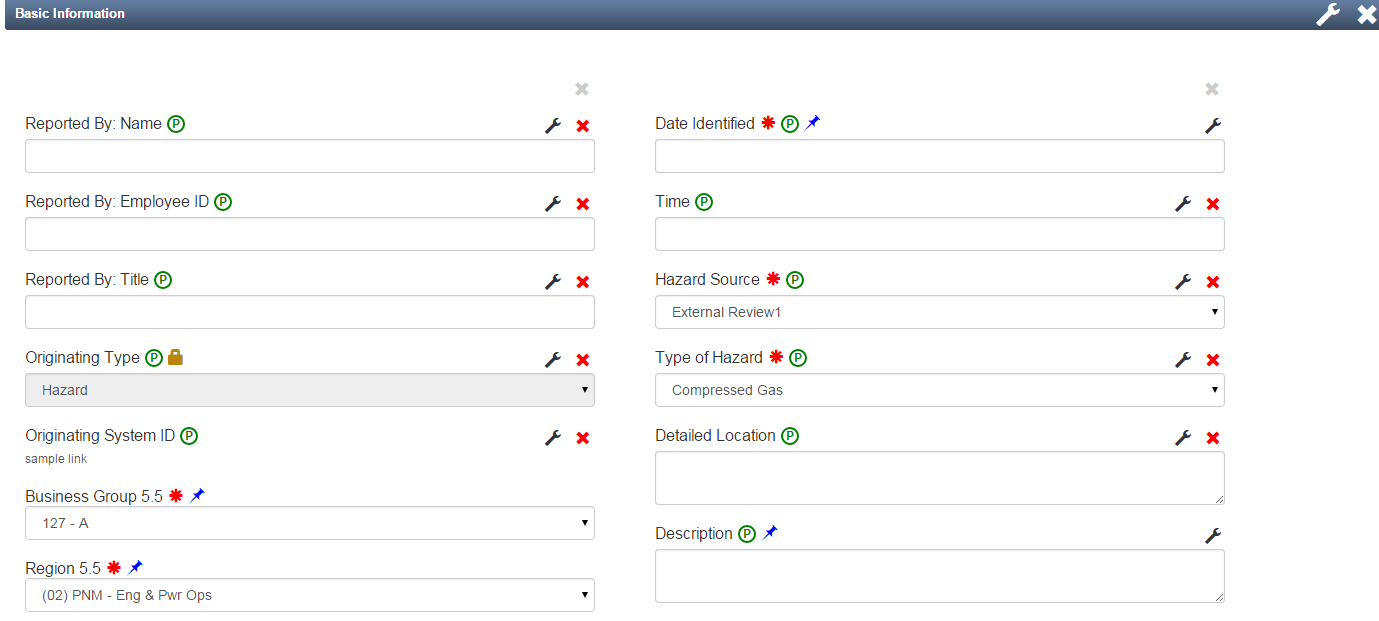Click the wrench icon for Description

click(x=1213, y=536)
